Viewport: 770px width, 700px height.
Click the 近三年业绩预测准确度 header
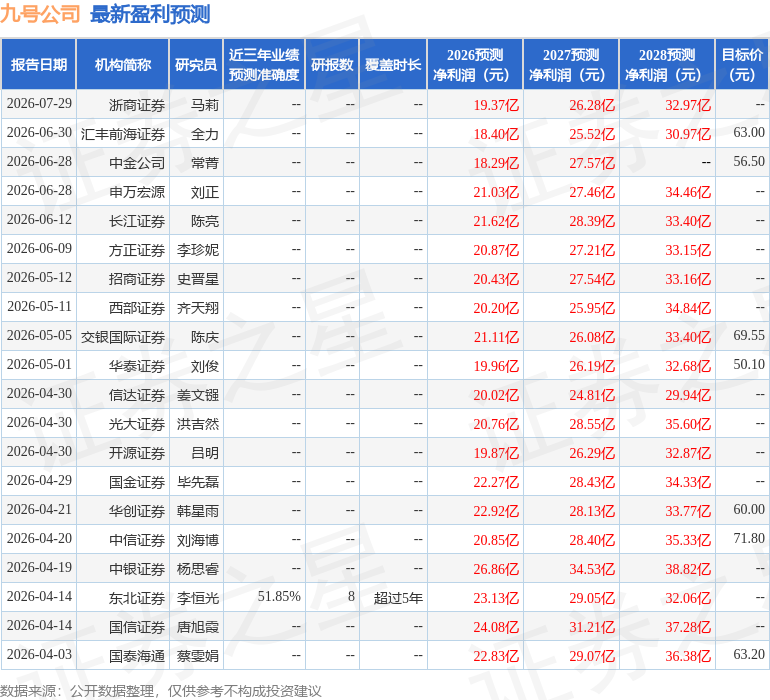pos(264,64)
